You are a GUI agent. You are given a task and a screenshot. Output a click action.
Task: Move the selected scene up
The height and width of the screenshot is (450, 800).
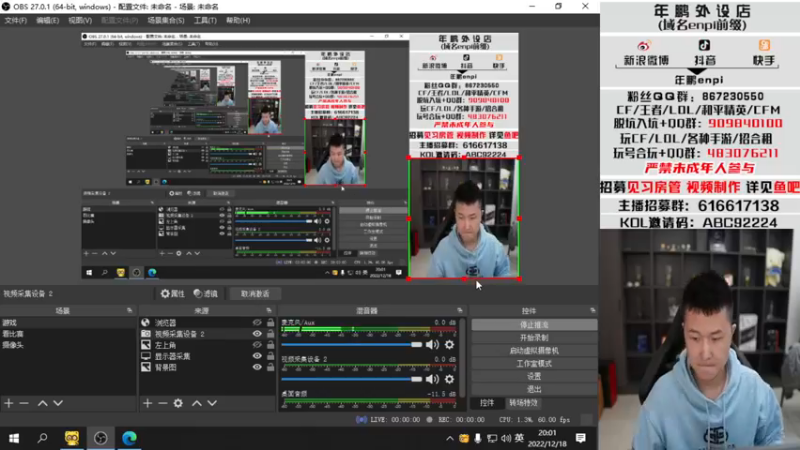pos(42,403)
